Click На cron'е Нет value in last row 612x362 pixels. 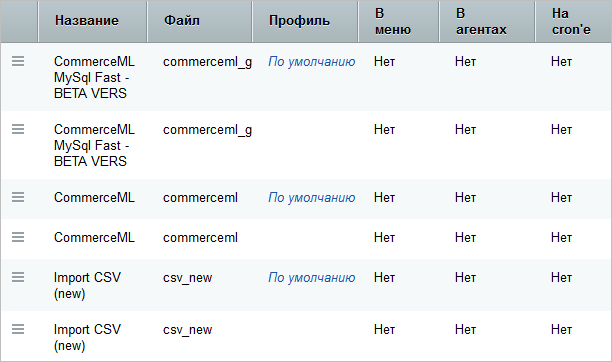point(561,330)
